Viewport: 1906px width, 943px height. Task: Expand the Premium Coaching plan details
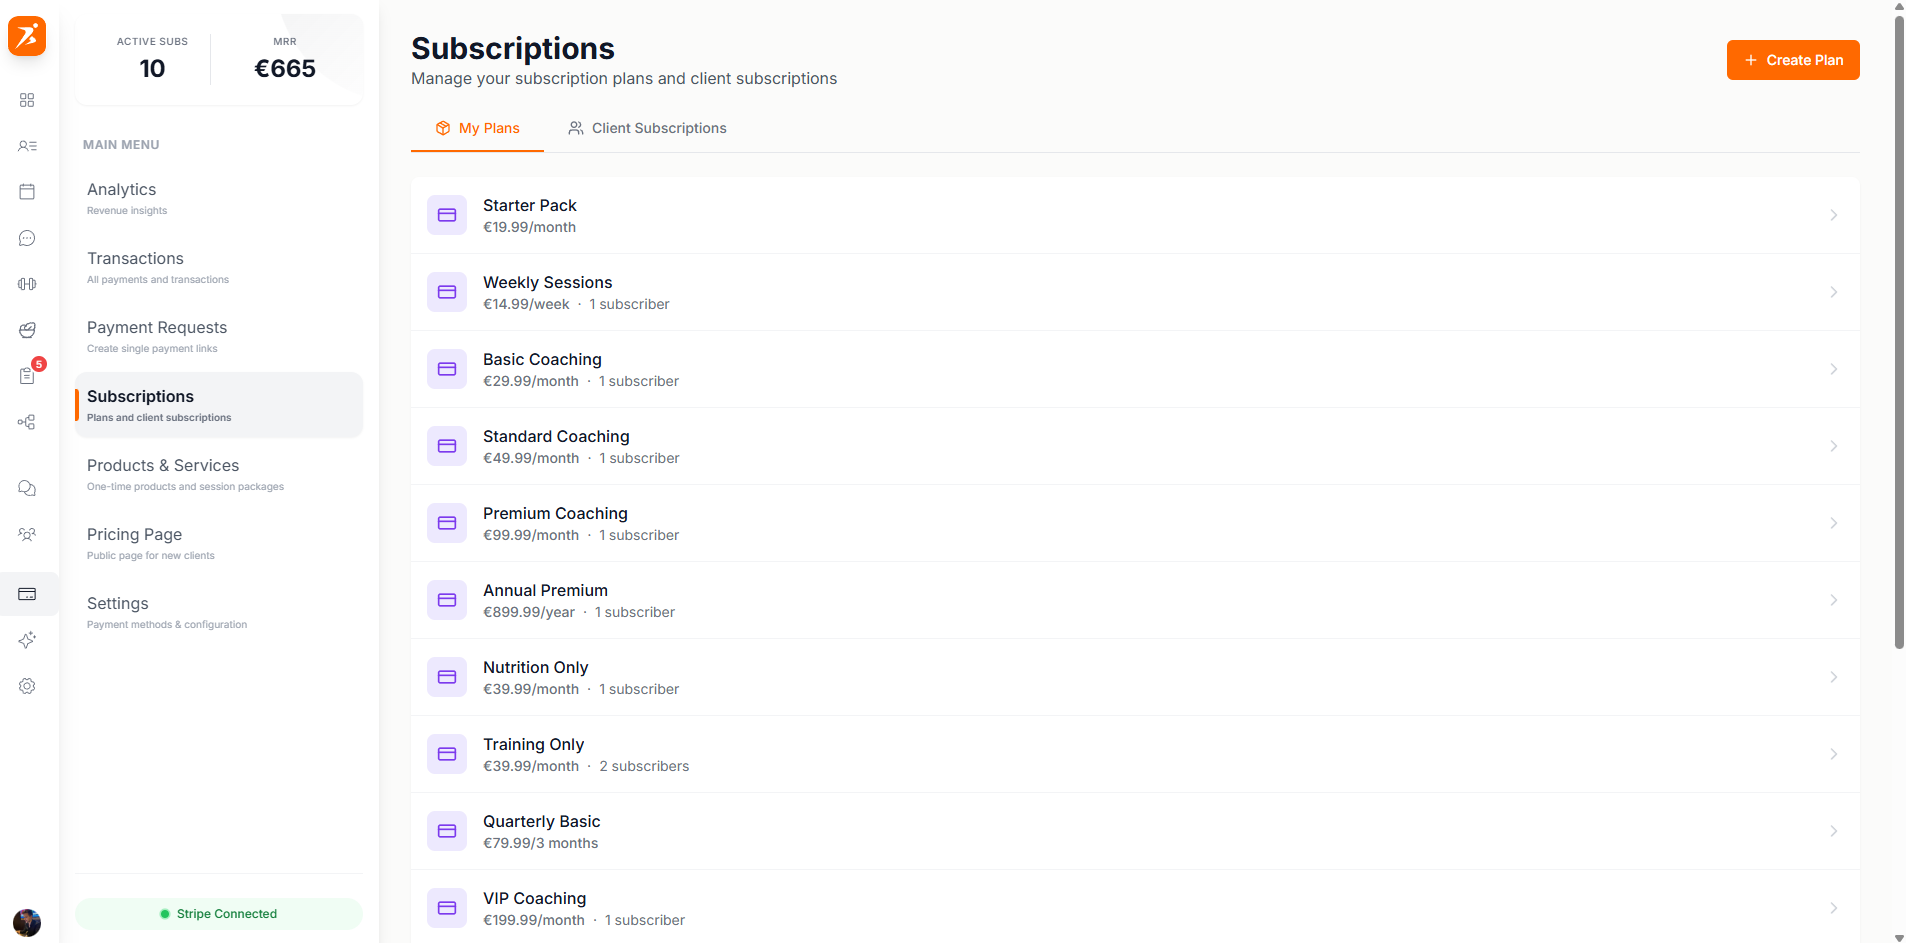click(x=1834, y=523)
